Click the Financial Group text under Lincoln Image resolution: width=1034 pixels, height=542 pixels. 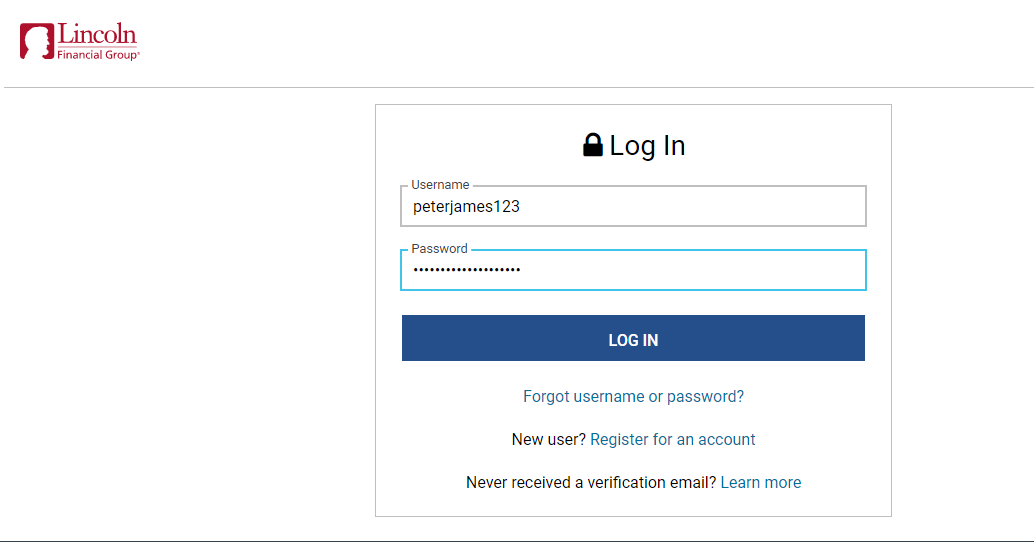point(98,56)
